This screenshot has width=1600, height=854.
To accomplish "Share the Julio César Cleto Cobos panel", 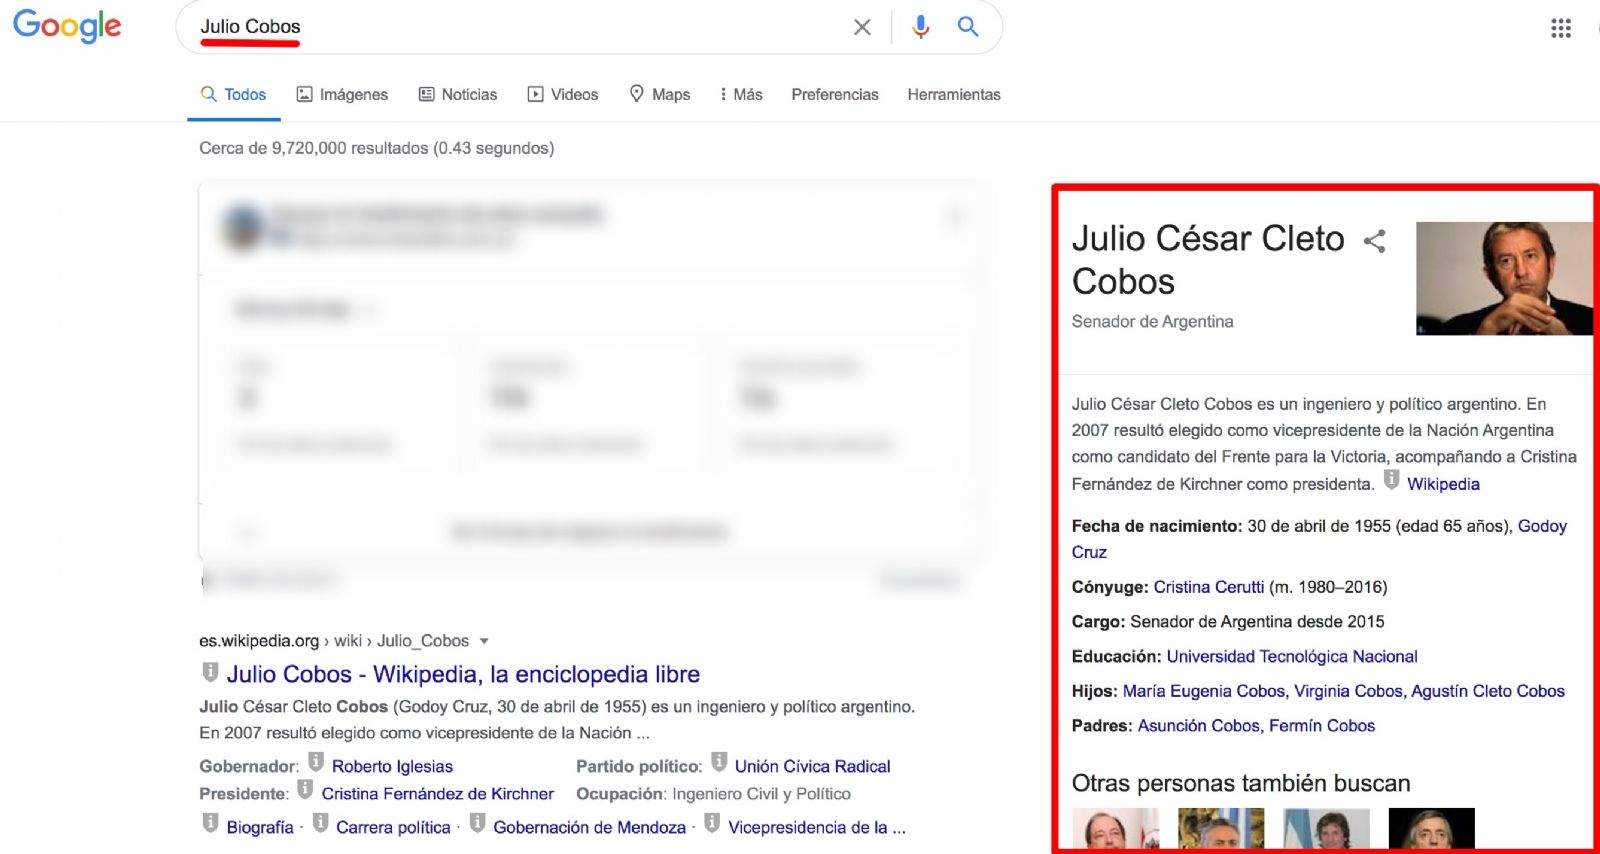I will (x=1375, y=241).
